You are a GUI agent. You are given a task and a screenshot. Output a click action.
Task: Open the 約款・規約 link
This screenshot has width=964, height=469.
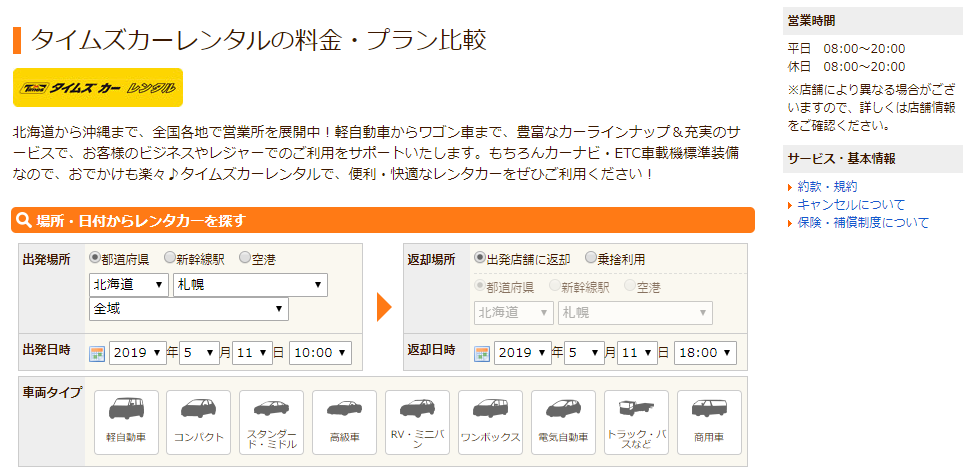827,186
